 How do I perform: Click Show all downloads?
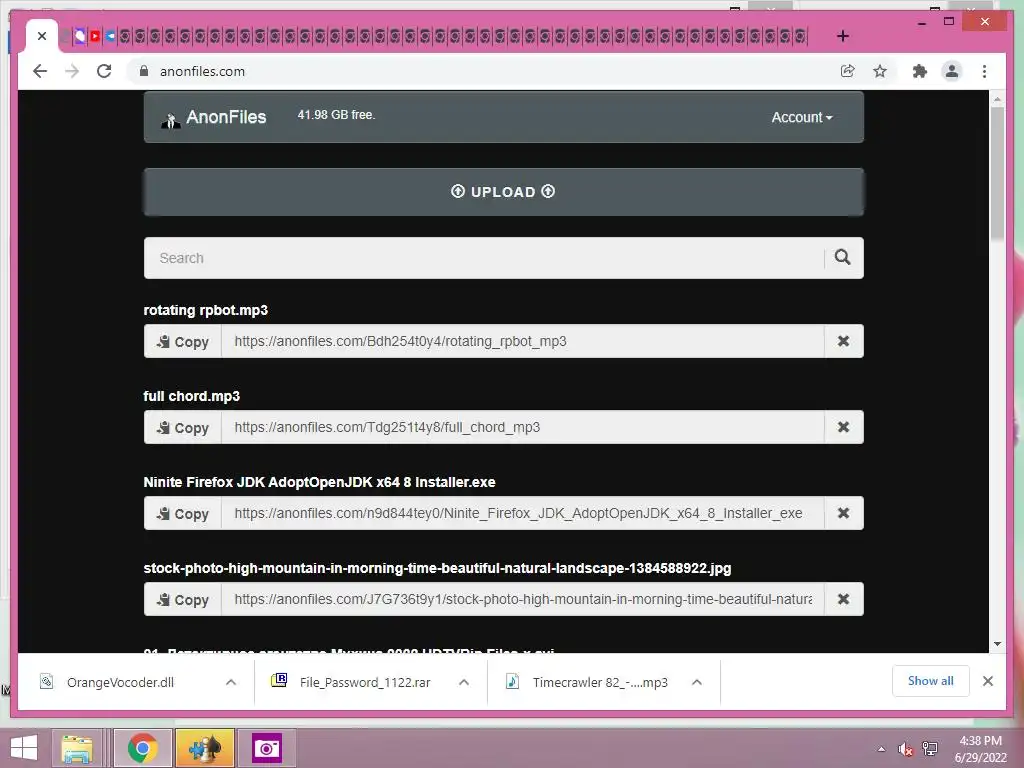click(931, 681)
